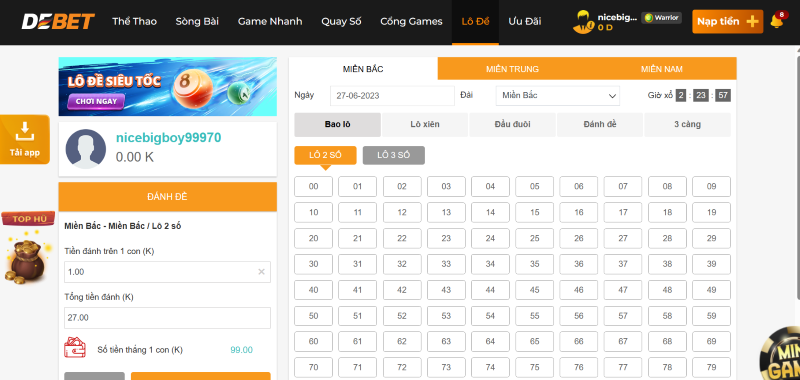Click the account avatar icon in header
This screenshot has height=380, width=800.
[583, 21]
